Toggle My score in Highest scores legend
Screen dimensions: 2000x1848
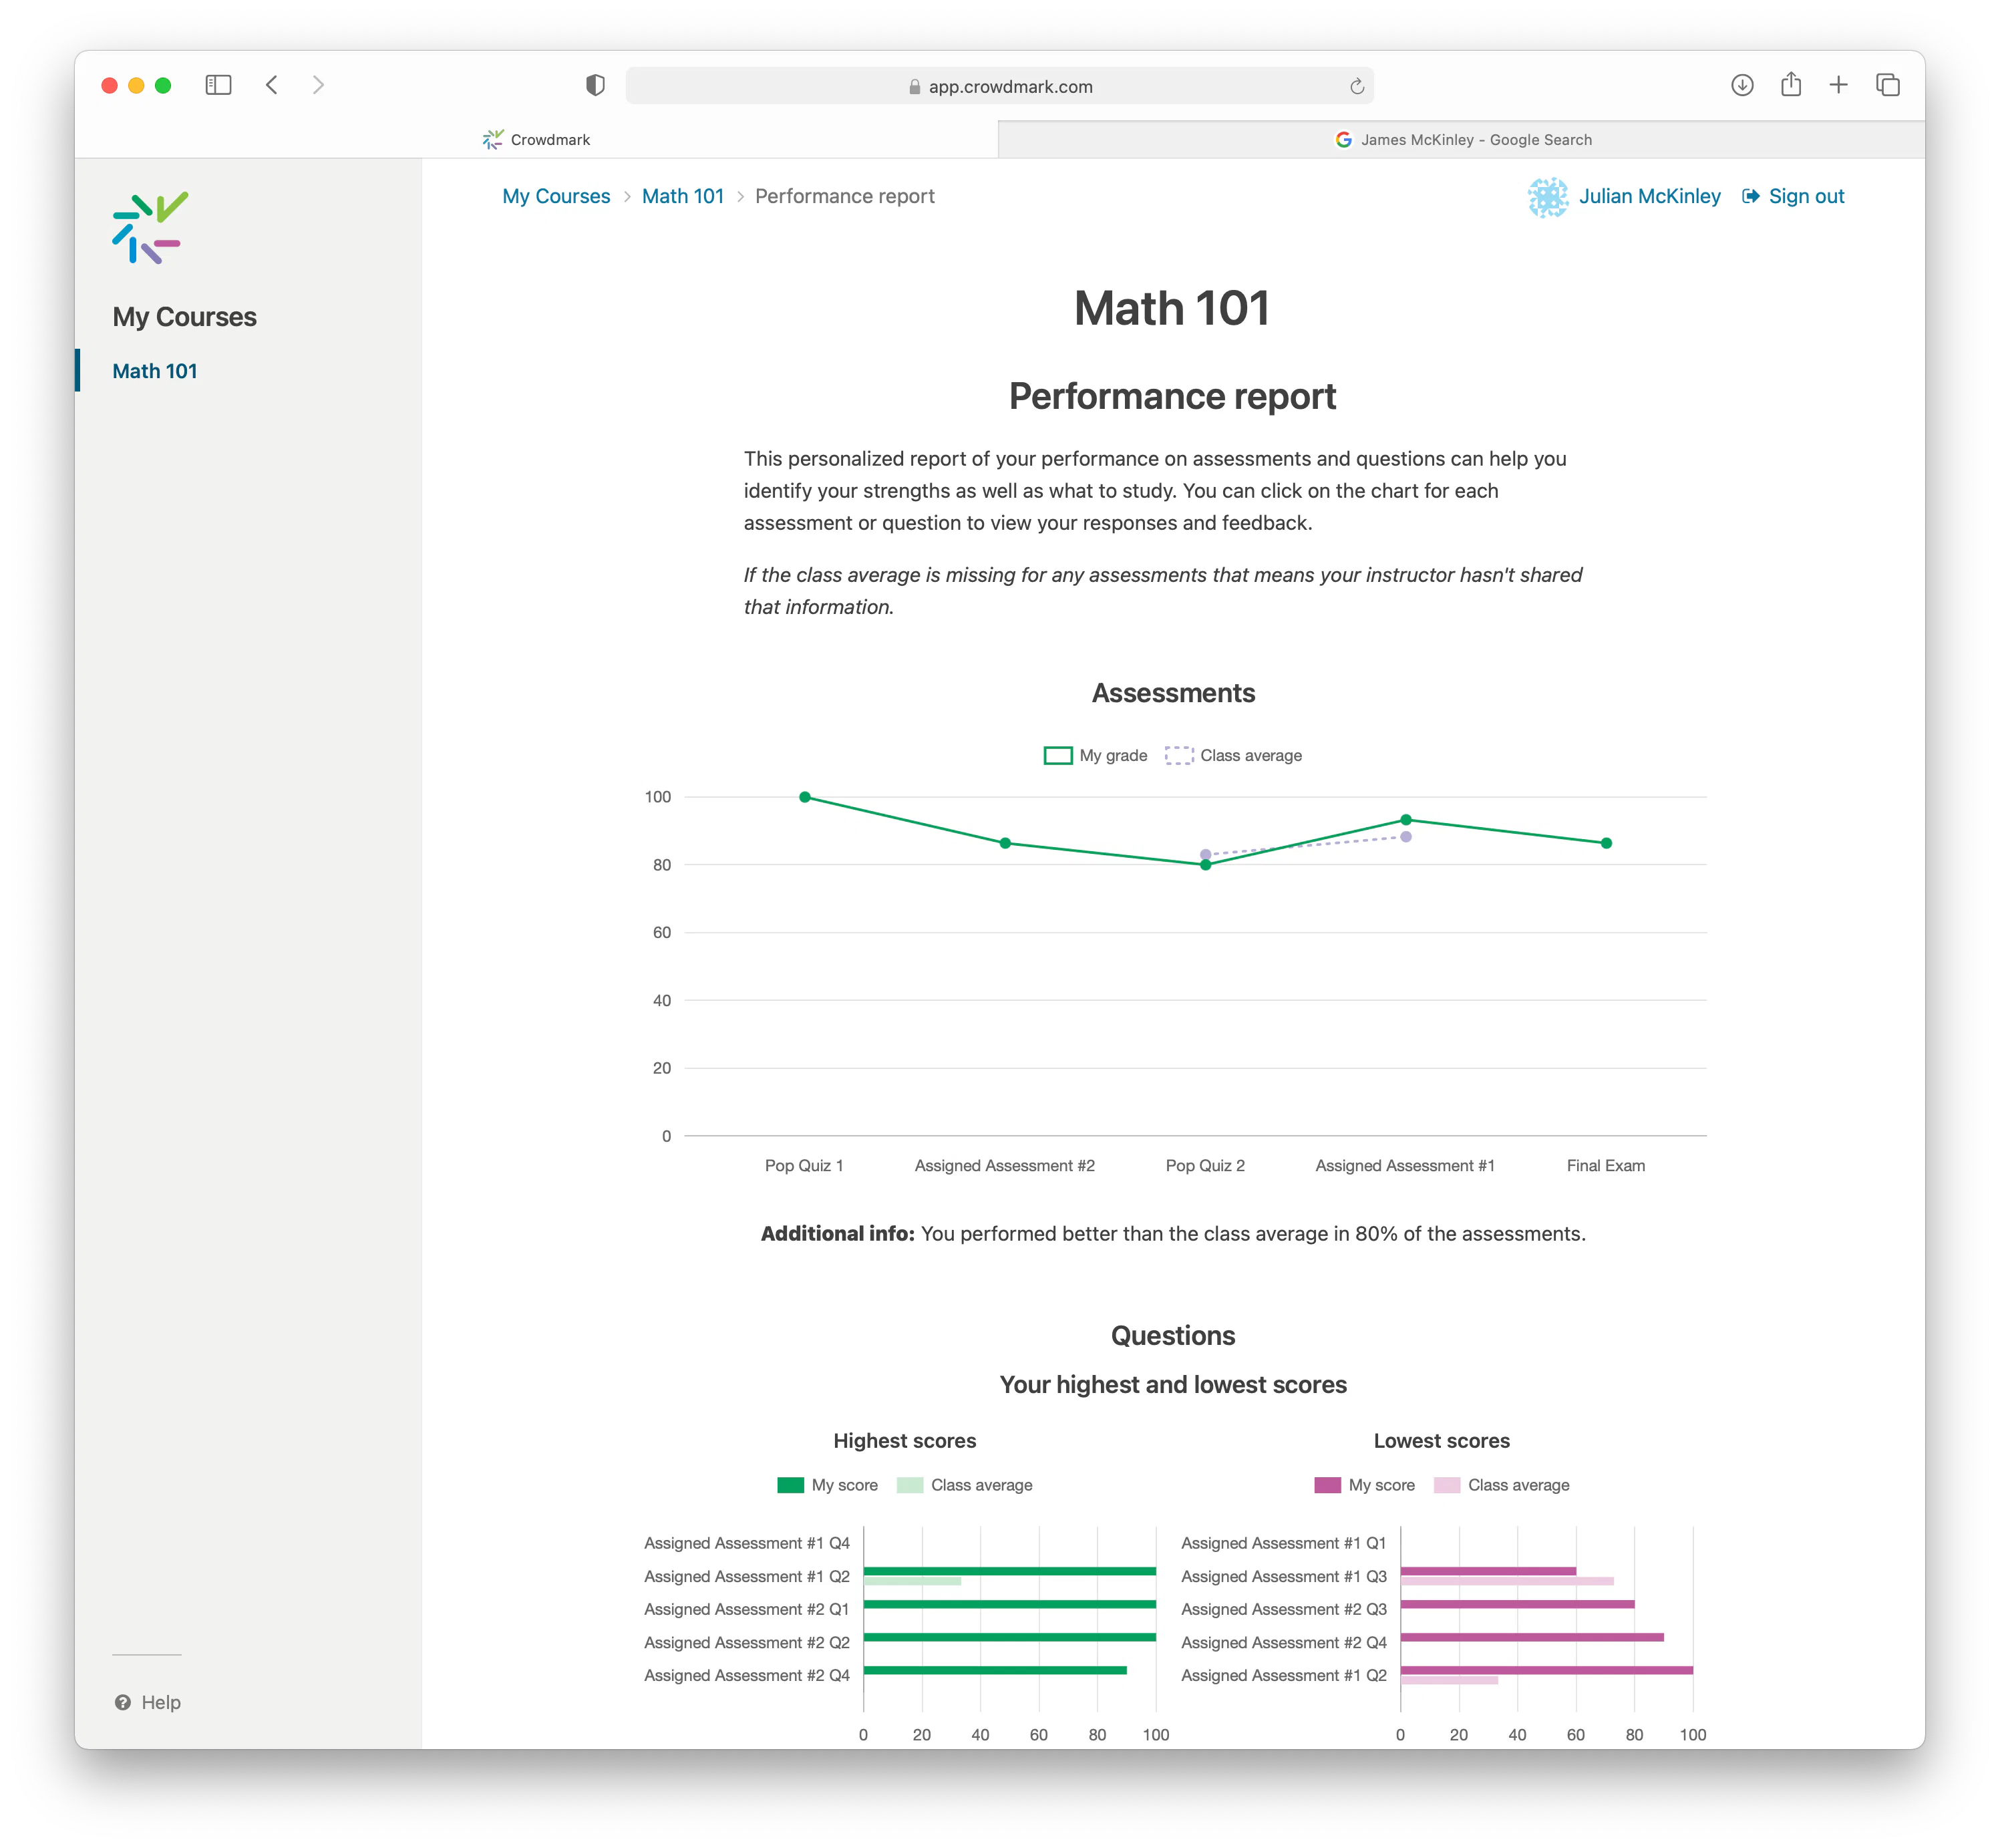(x=827, y=1485)
